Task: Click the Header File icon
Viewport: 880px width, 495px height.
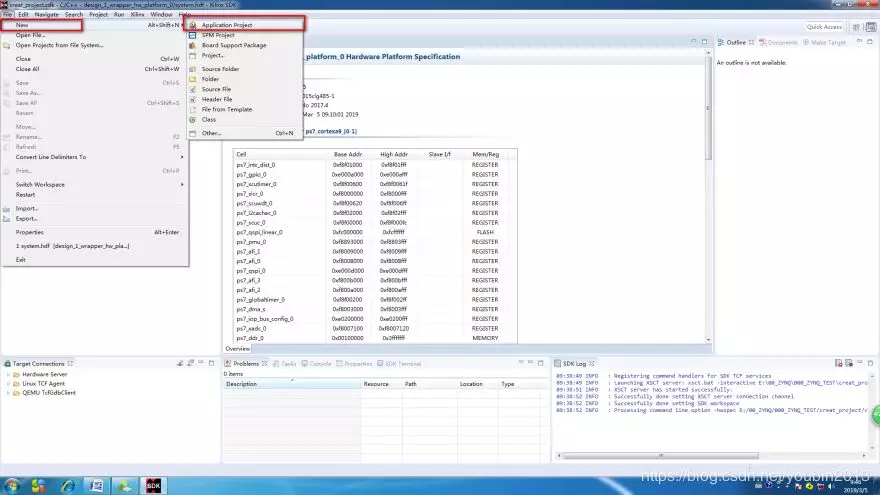Action: 192,99
